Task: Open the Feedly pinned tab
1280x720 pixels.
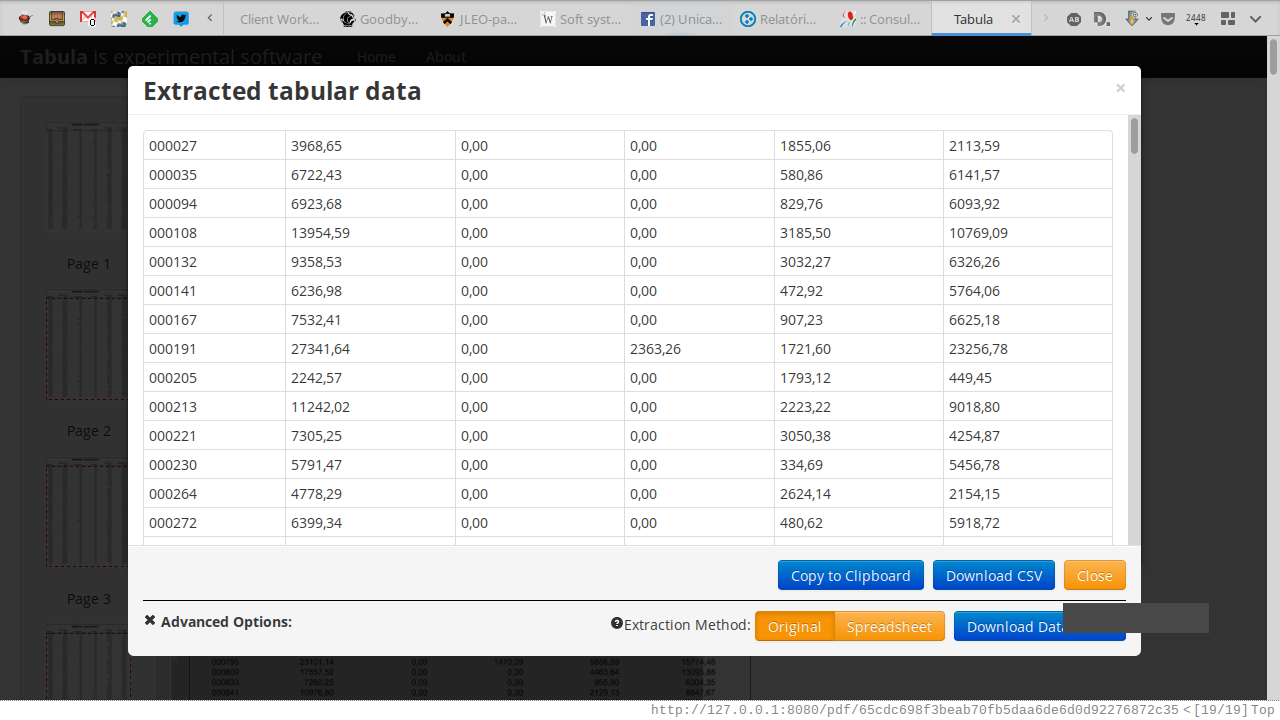Action: [x=149, y=18]
